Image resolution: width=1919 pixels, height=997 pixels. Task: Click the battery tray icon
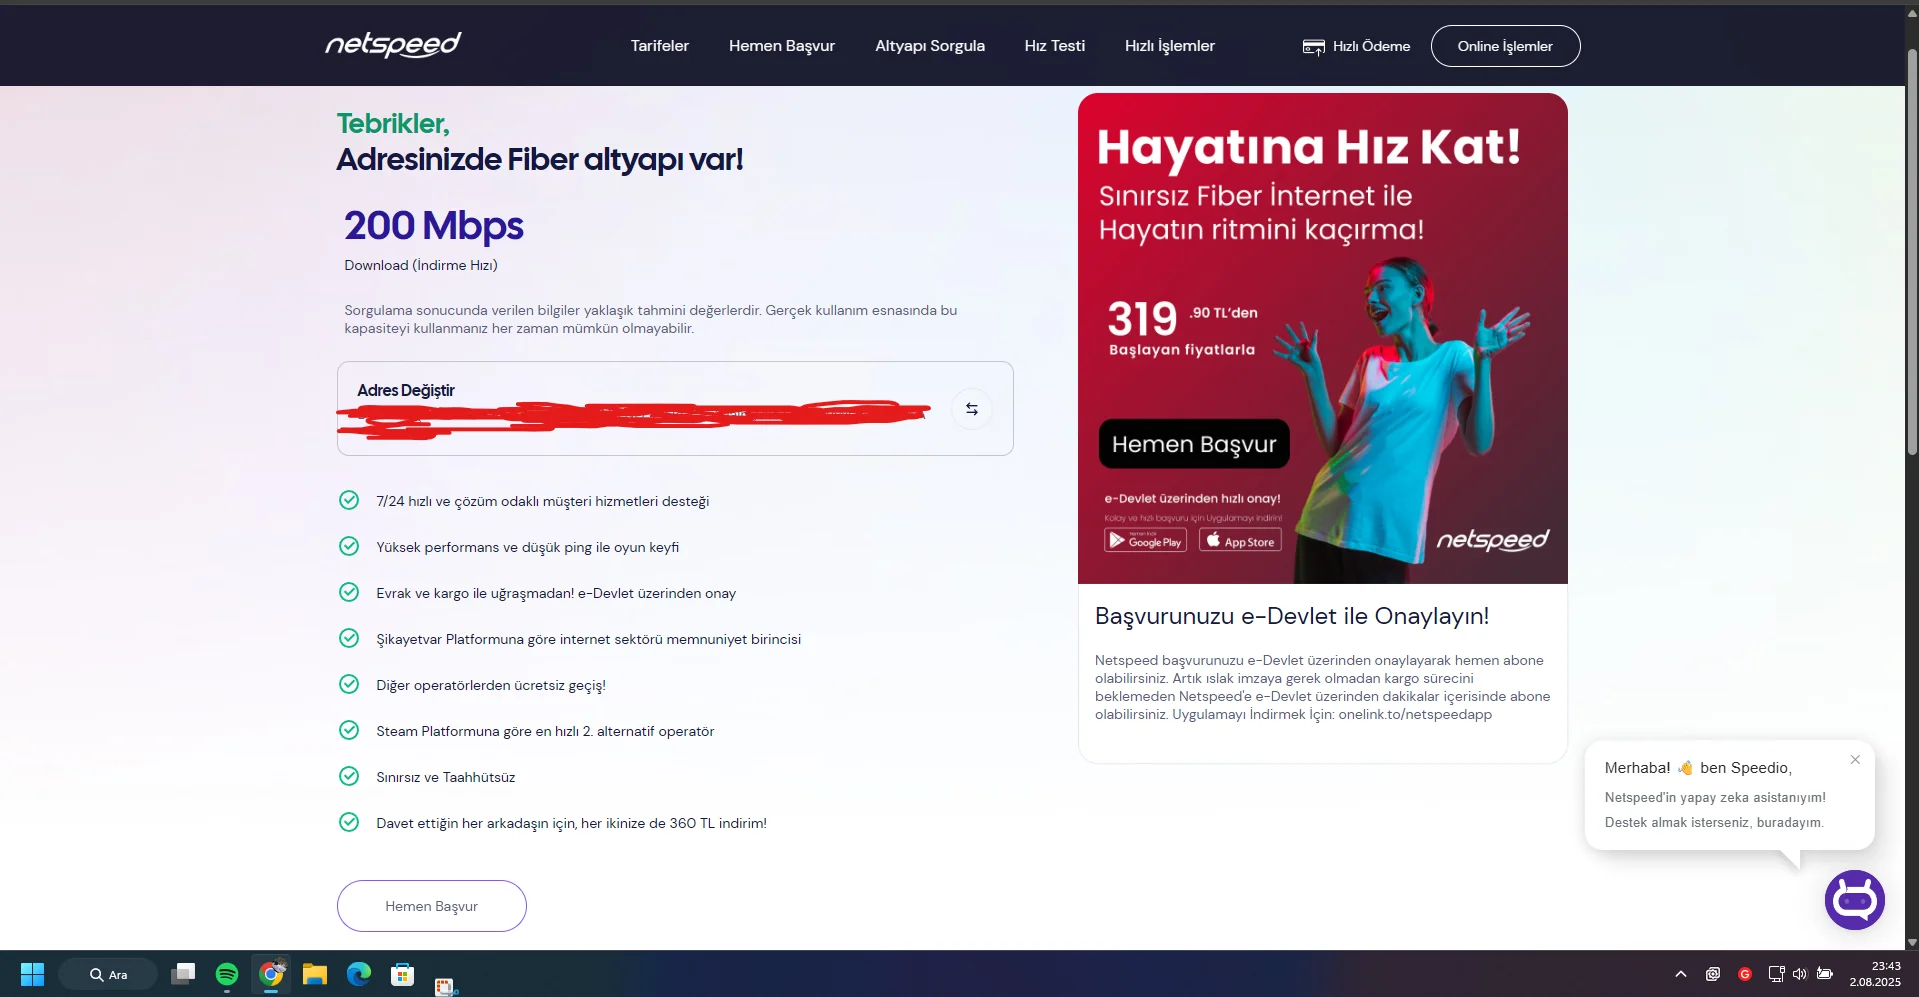click(x=1825, y=974)
